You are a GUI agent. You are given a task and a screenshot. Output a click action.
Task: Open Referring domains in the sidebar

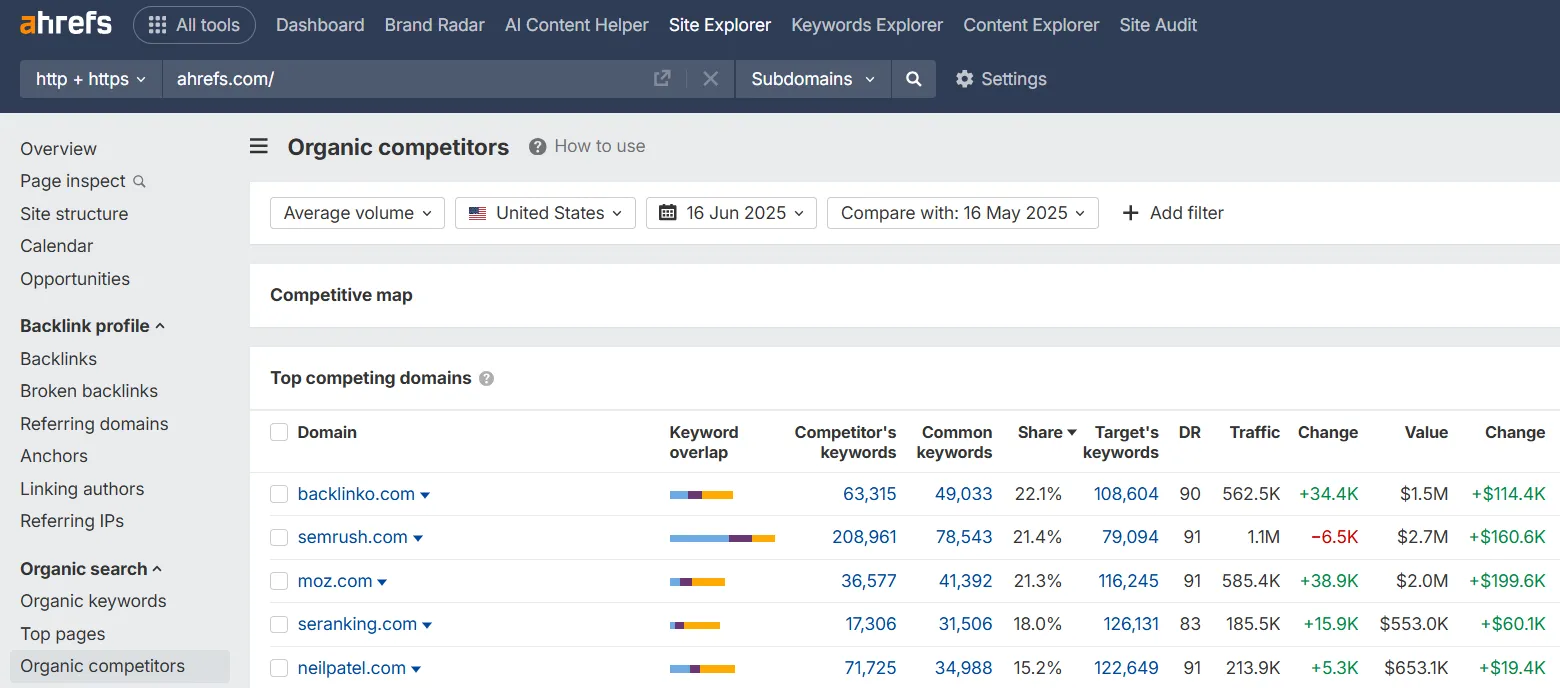coord(94,424)
